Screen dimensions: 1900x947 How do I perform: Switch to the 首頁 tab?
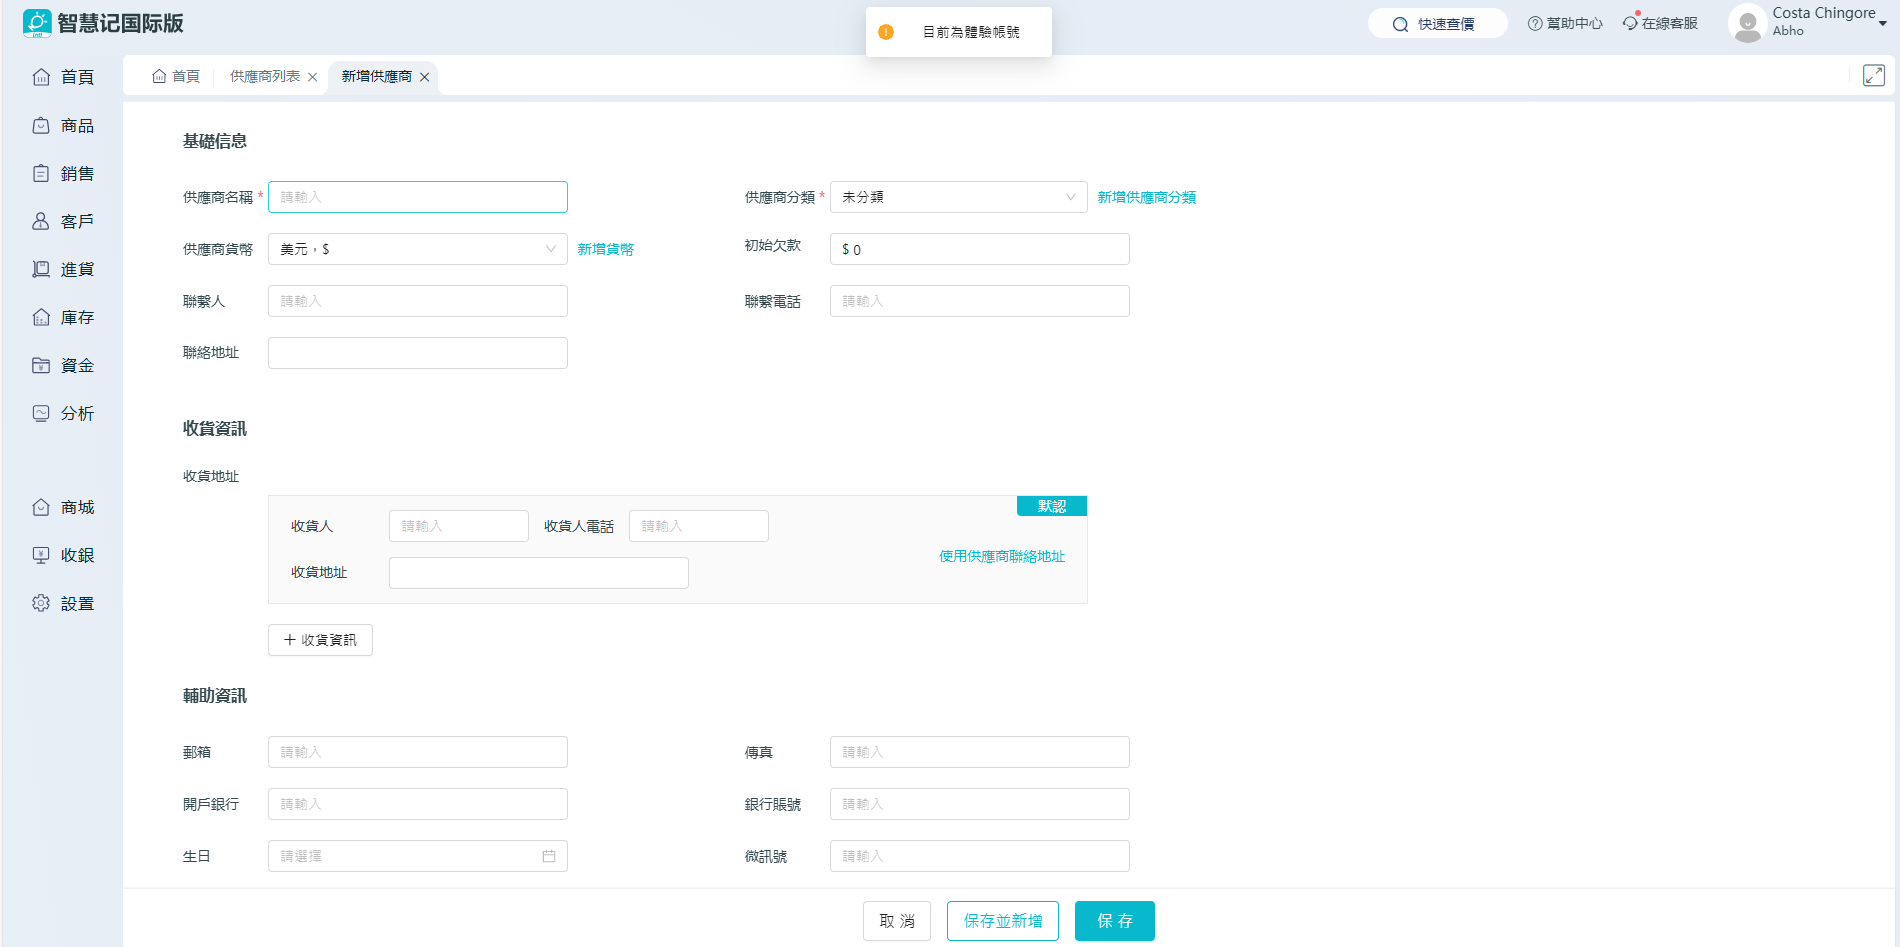tap(176, 77)
